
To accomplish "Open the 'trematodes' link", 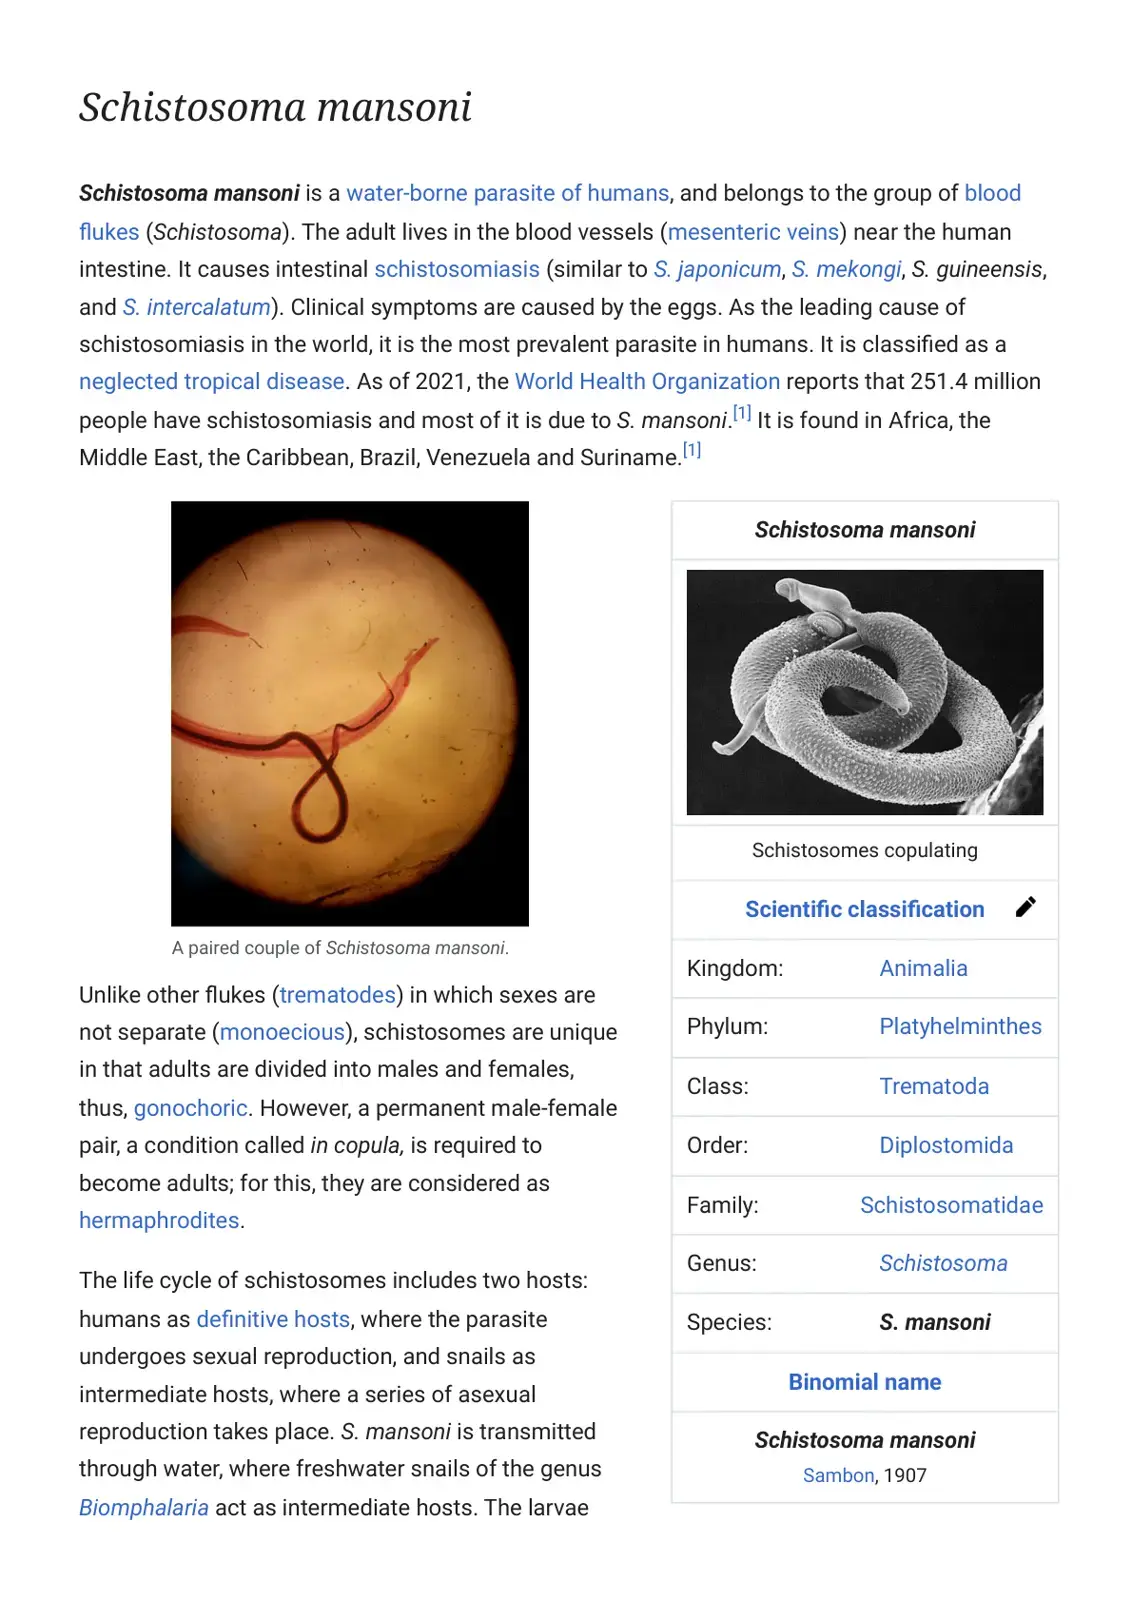I will 338,995.
